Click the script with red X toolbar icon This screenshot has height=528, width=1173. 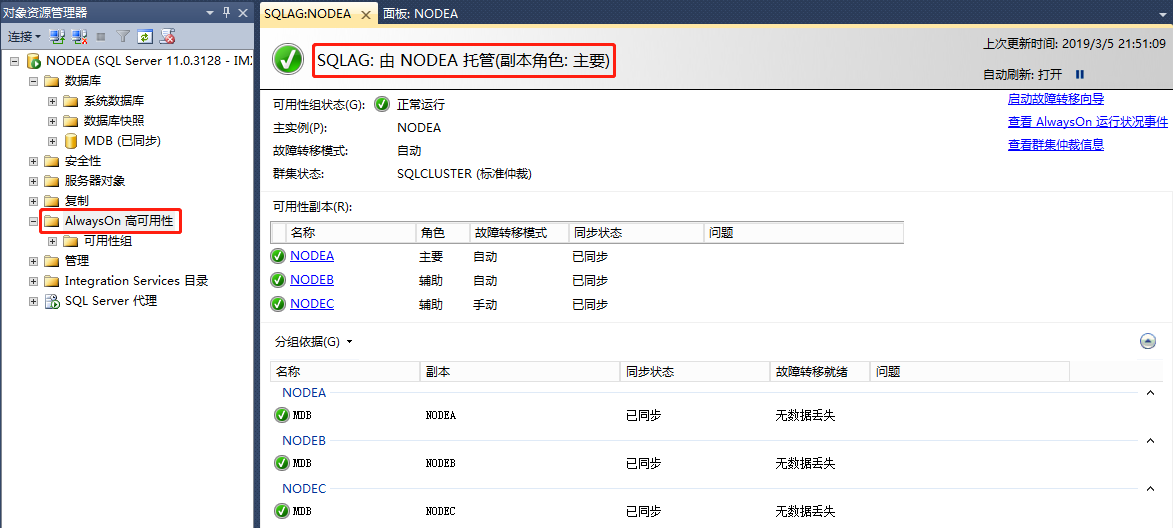(168, 36)
